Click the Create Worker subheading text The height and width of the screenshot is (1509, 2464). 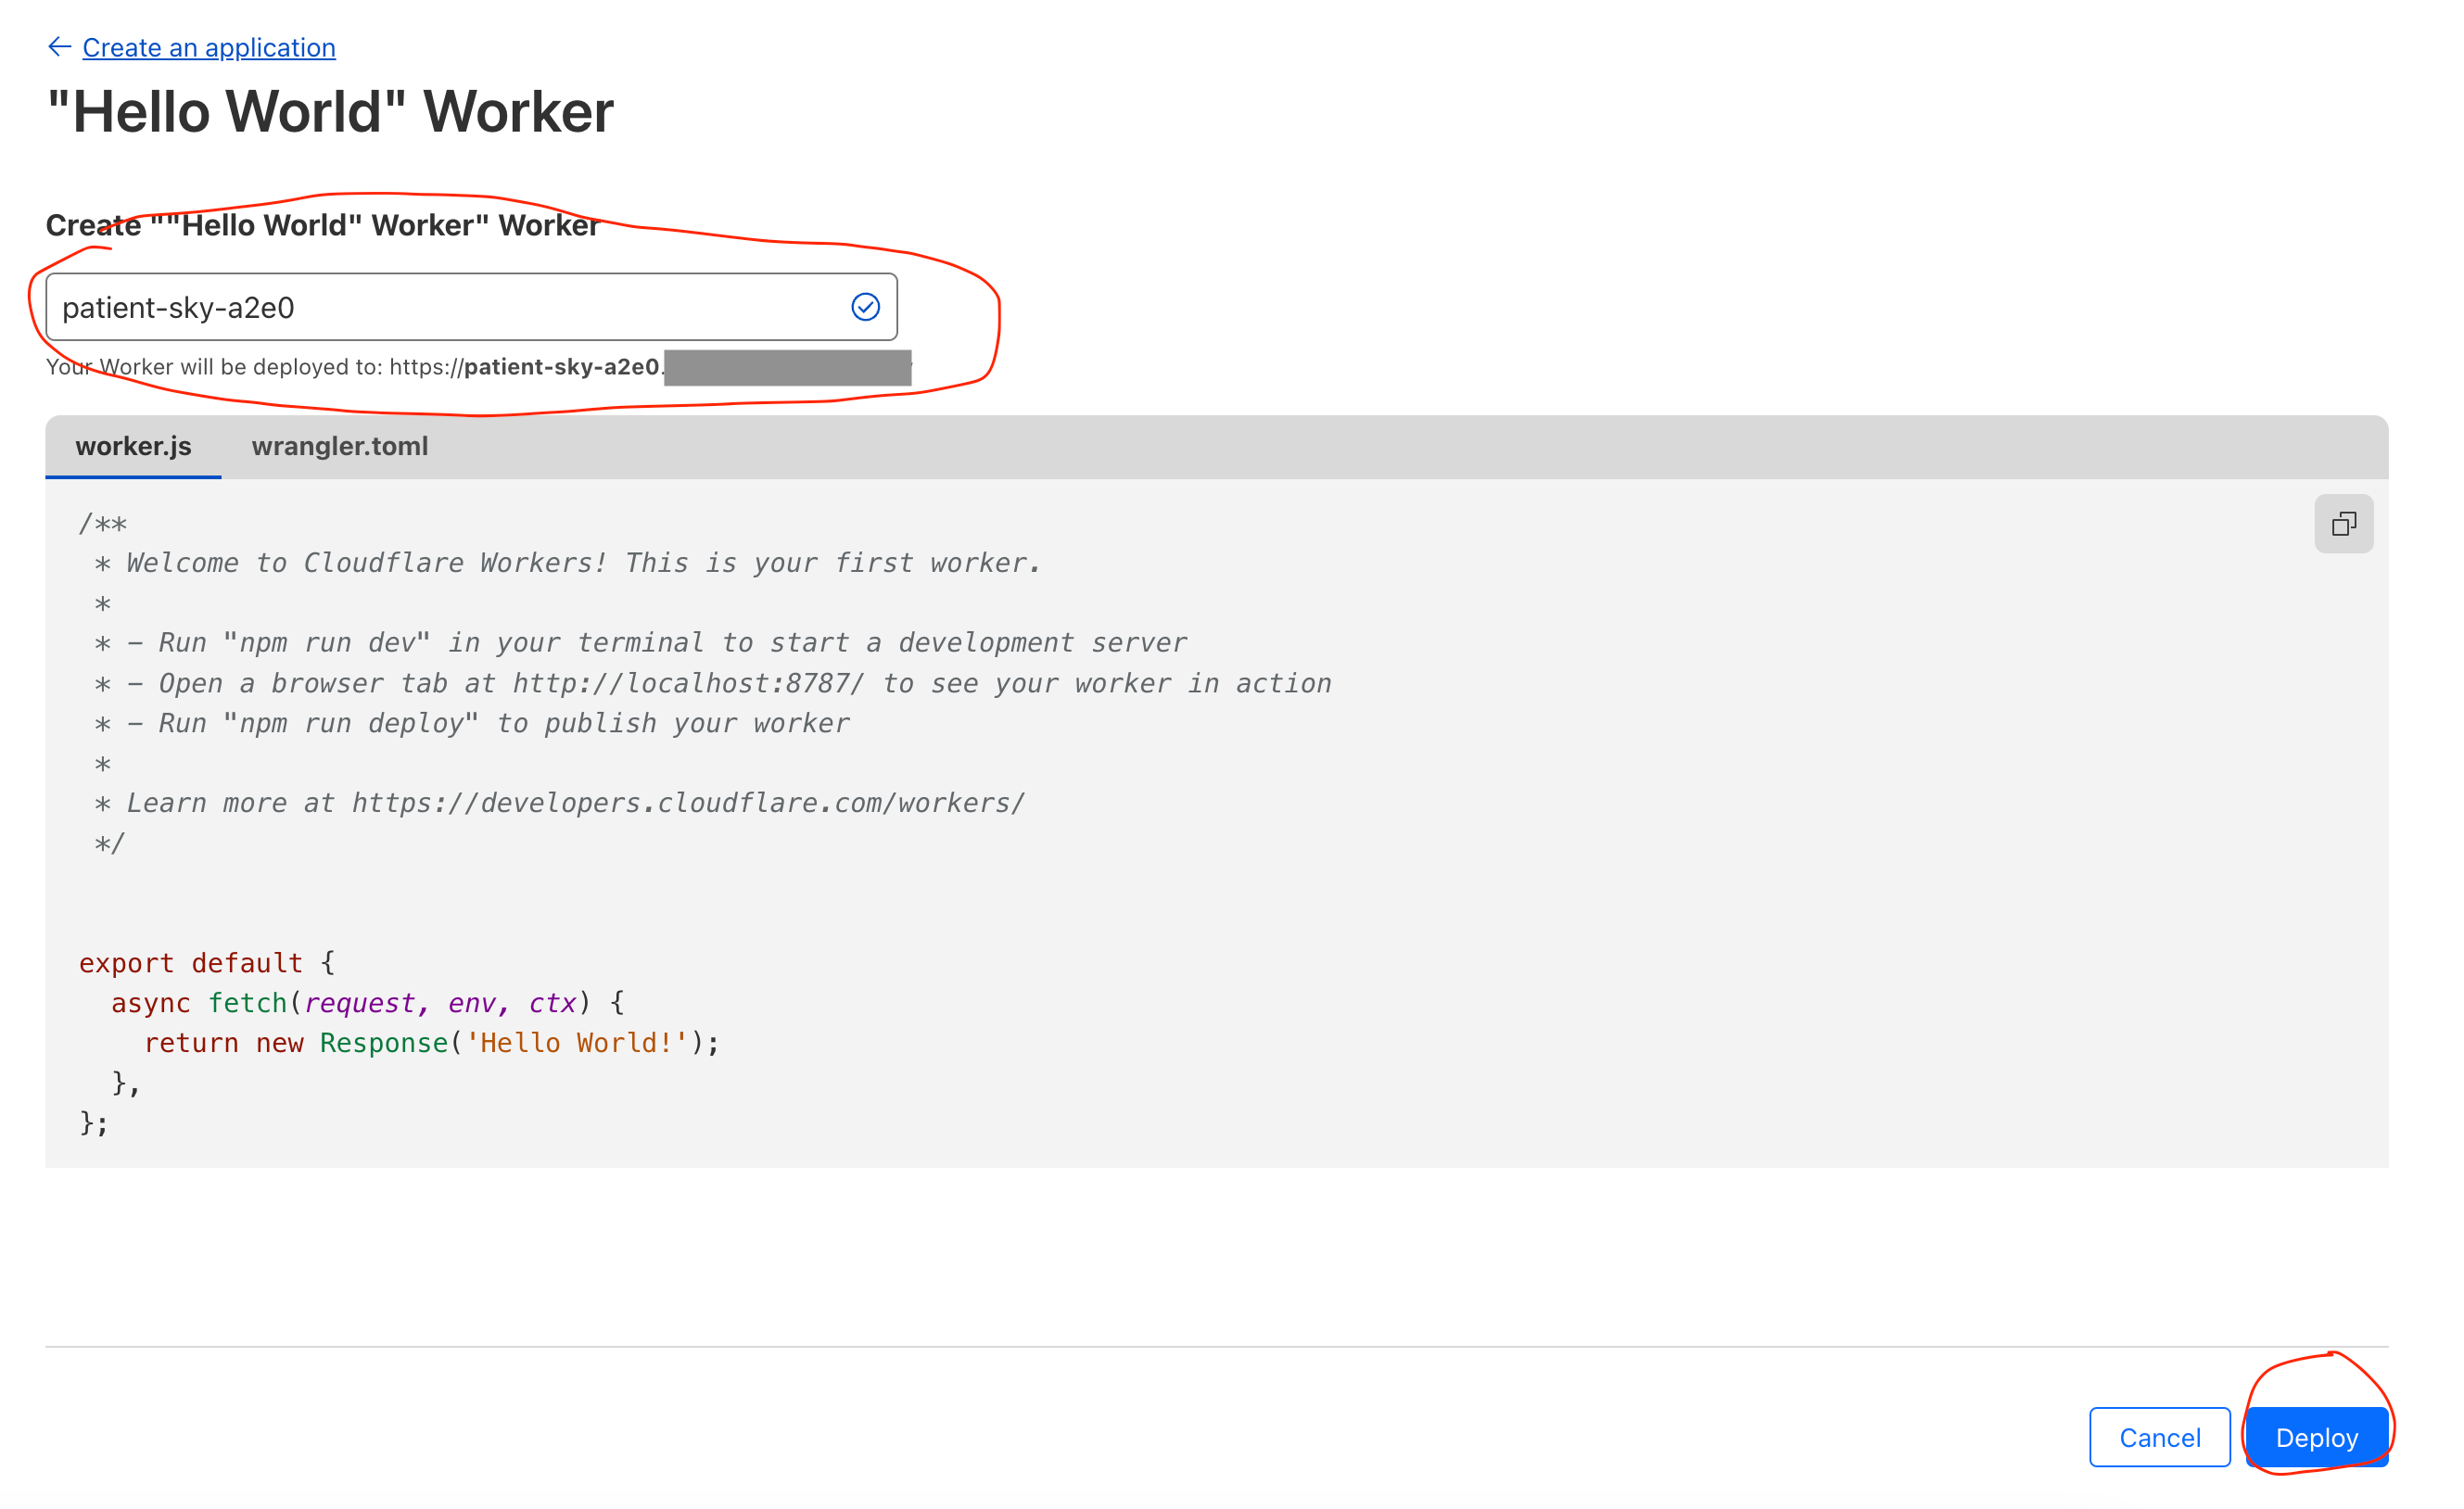(x=322, y=226)
